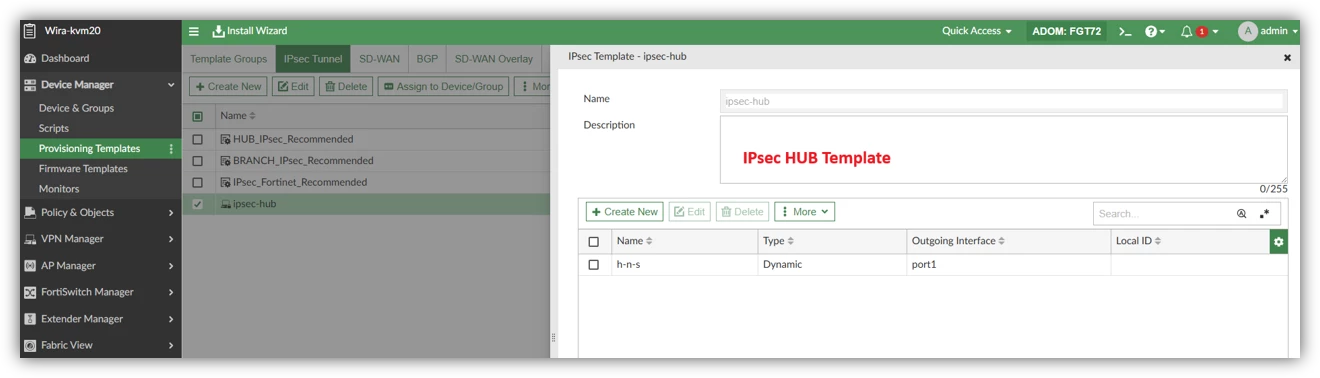Select the ipsec-hub template row name
Viewport: 1320px width, 378px height.
coord(255,204)
